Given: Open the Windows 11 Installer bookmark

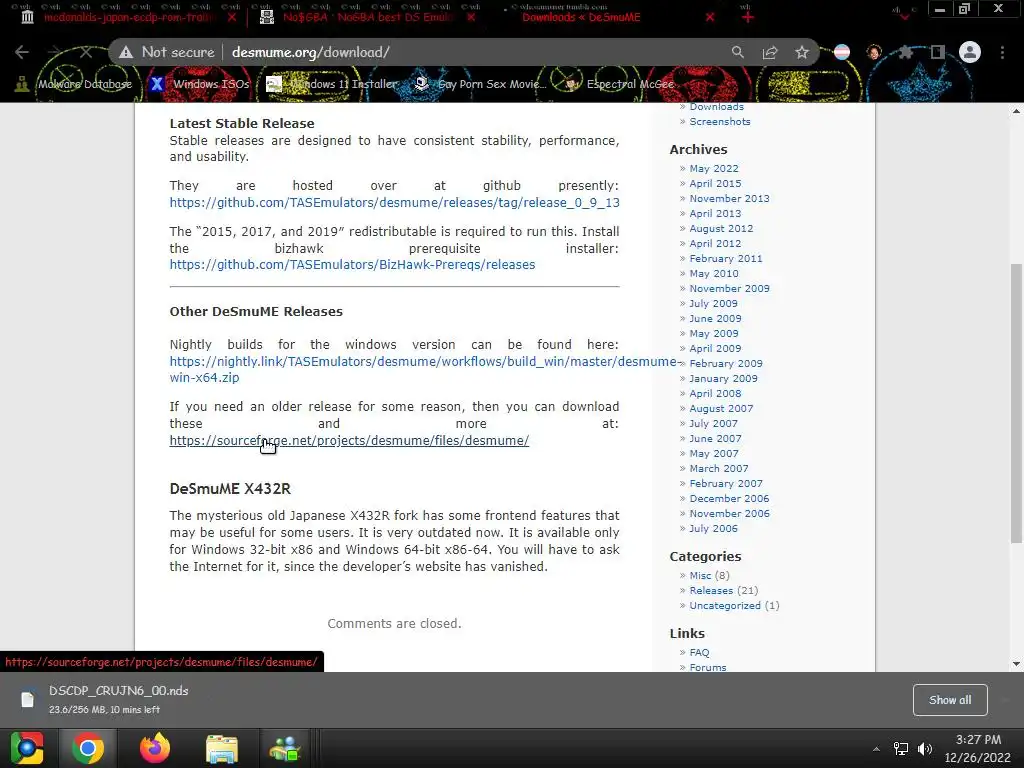Looking at the screenshot, I should [332, 84].
